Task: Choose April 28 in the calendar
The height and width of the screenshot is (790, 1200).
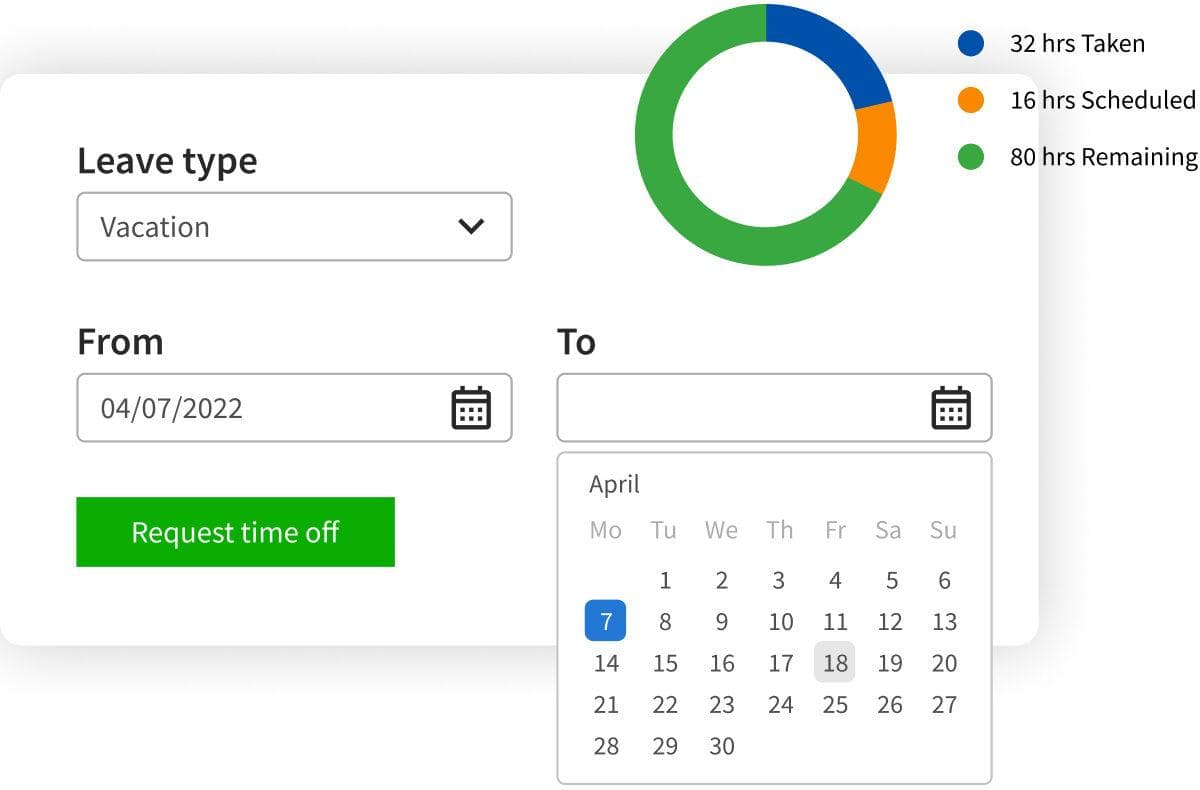Action: point(606,746)
